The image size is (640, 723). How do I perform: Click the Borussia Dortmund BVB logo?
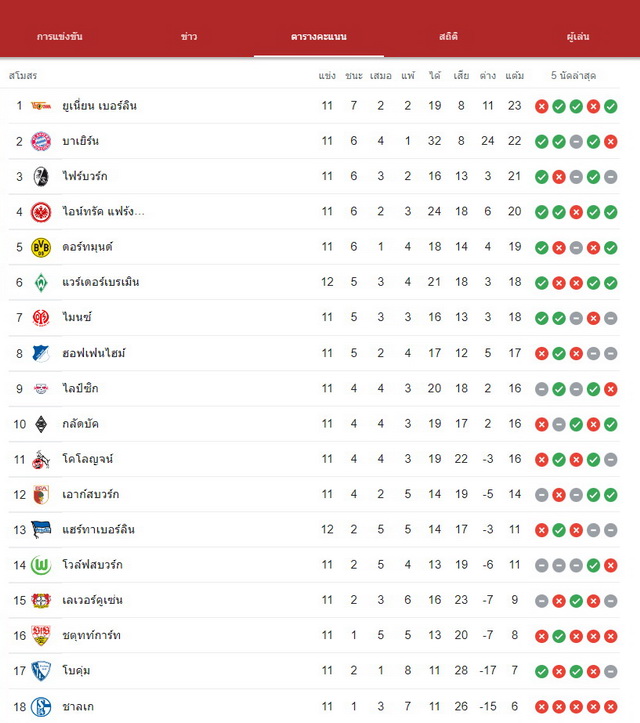pos(41,247)
